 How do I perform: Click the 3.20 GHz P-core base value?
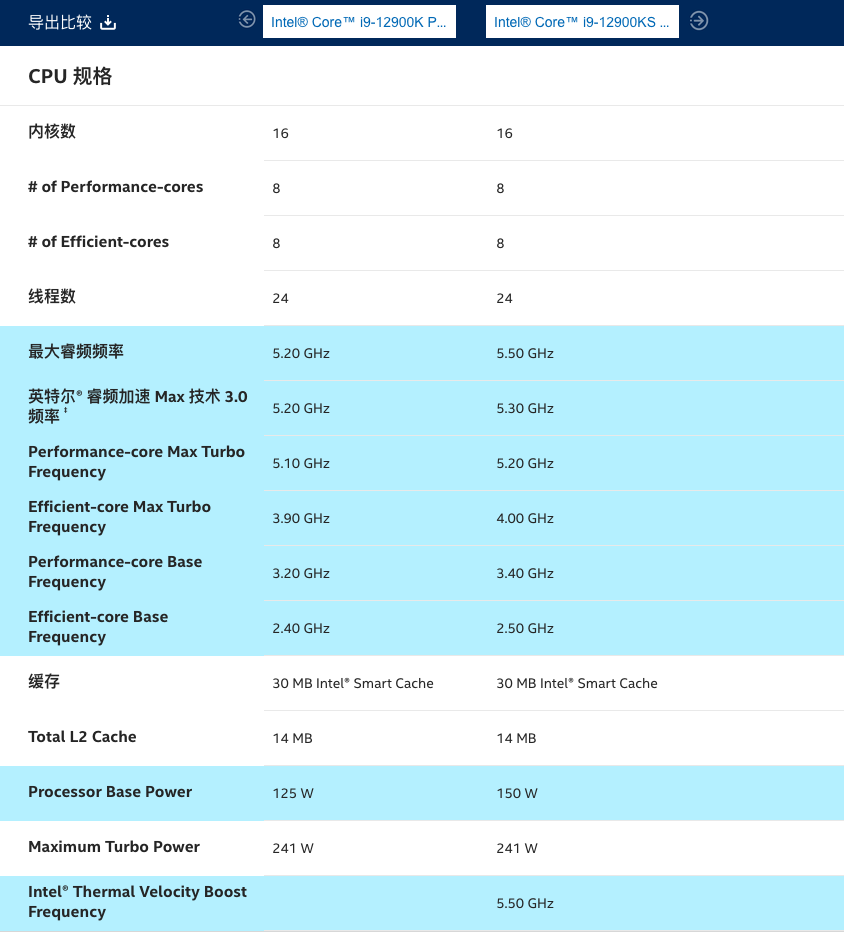(x=301, y=574)
